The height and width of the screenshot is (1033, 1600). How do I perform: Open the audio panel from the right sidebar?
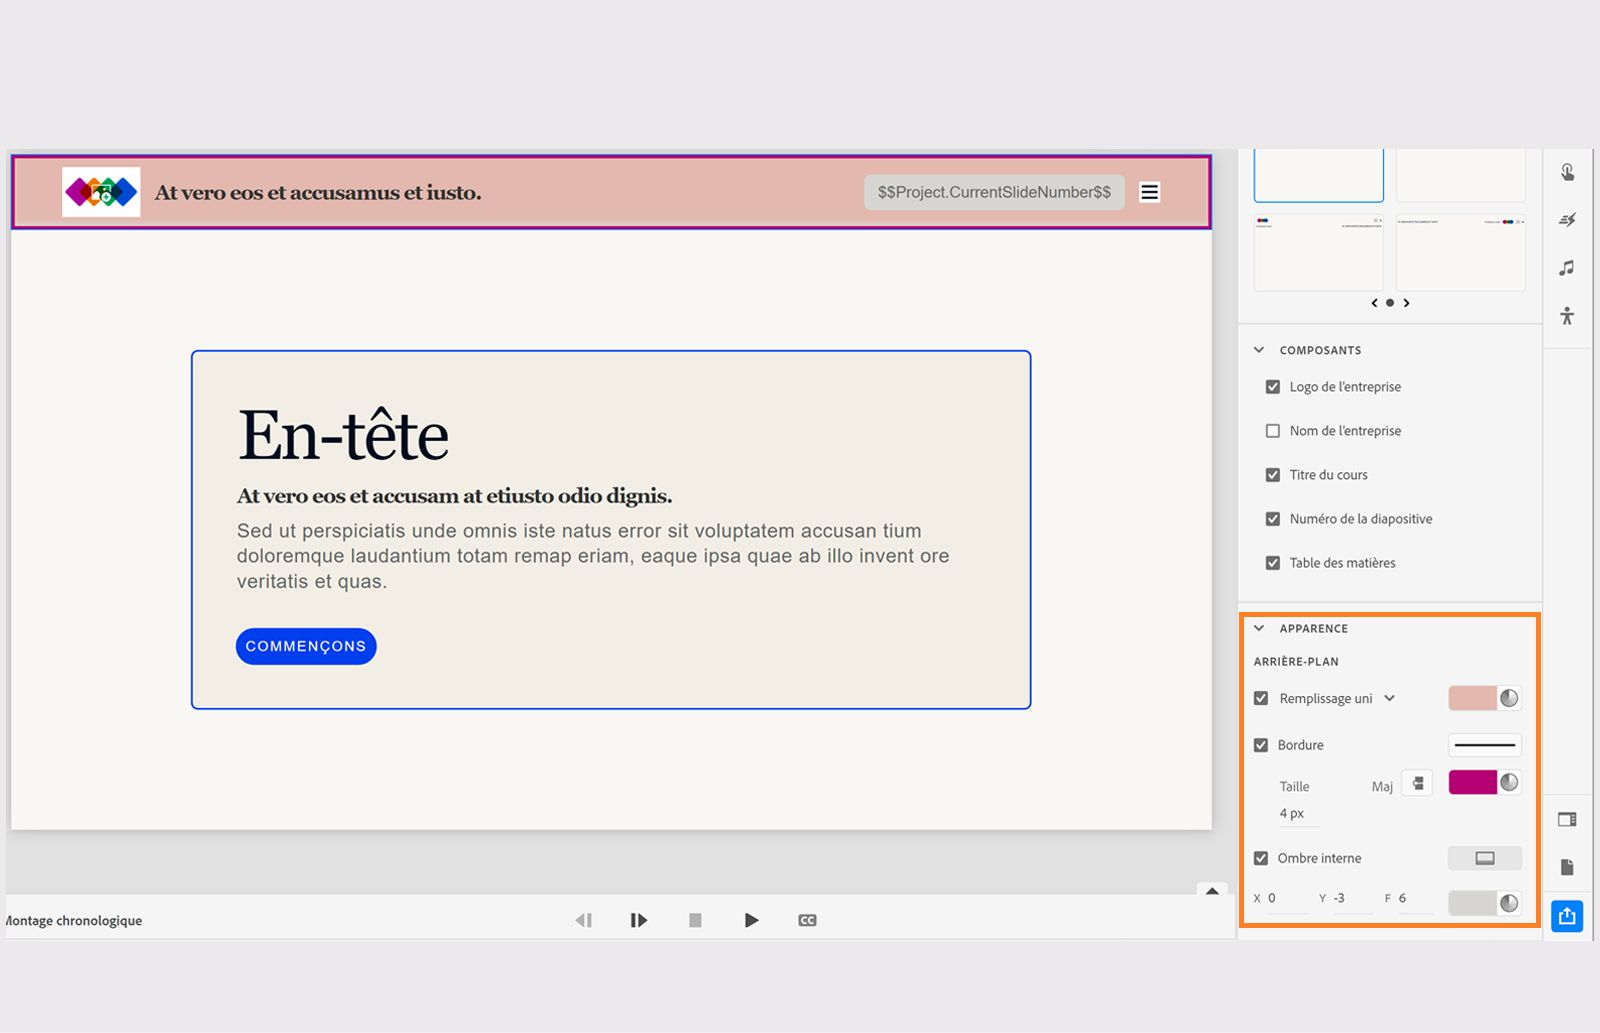[1567, 267]
